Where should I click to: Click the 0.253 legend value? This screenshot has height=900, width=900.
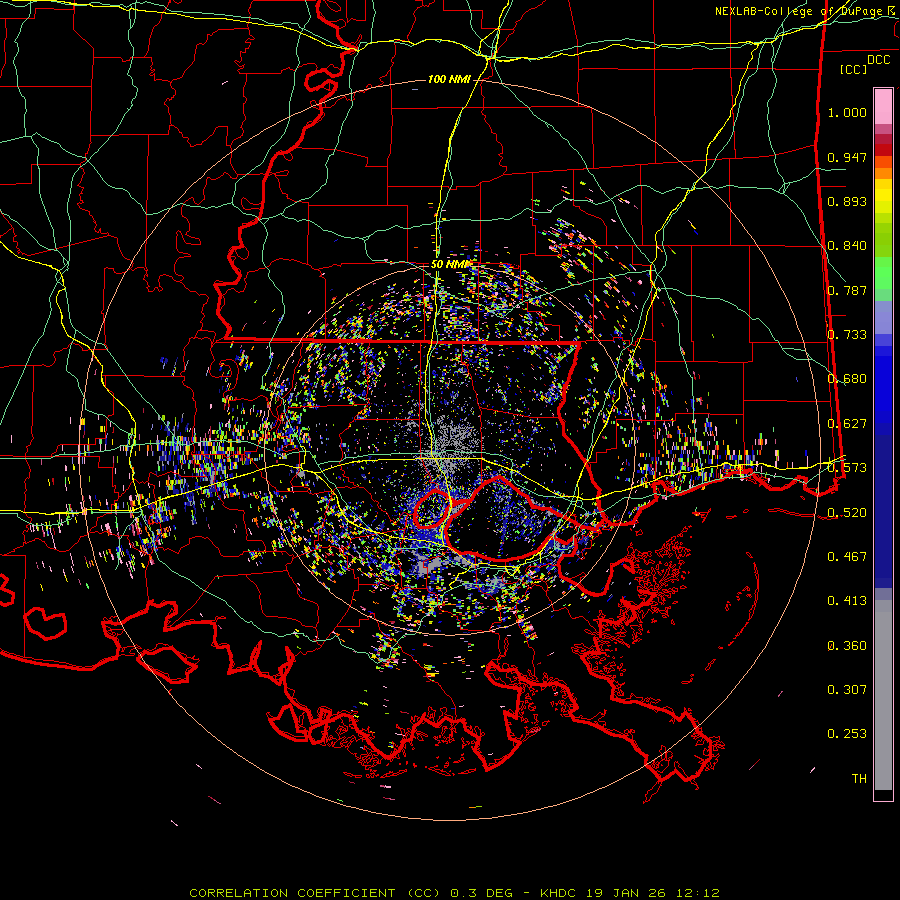click(847, 734)
